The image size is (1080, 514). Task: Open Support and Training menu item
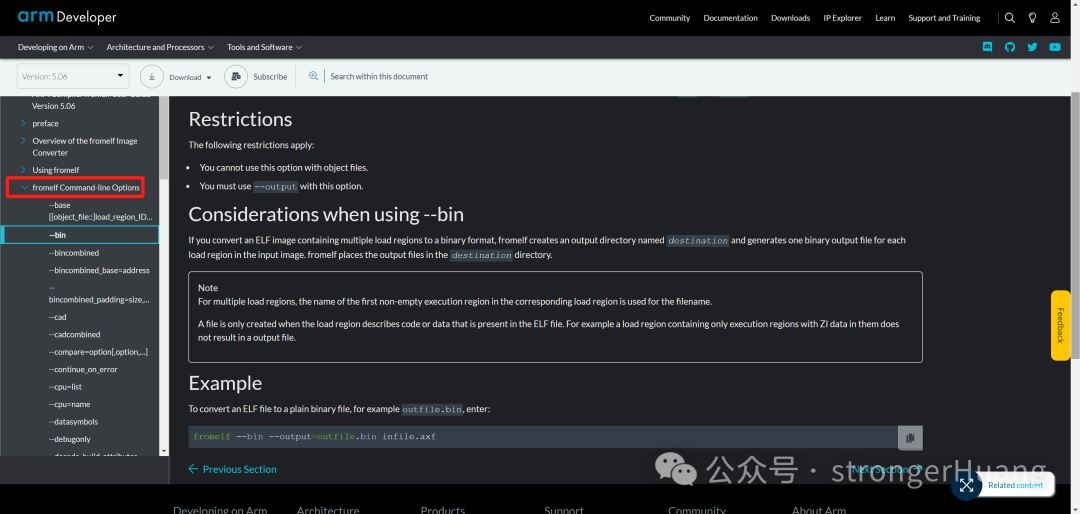[x=944, y=18]
